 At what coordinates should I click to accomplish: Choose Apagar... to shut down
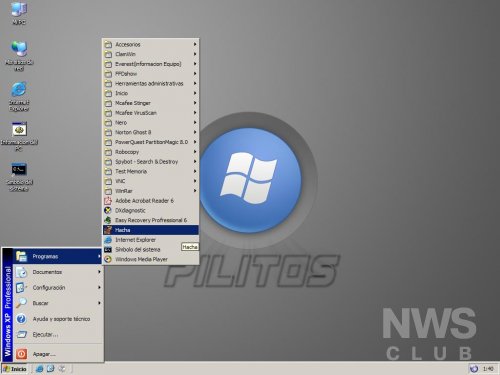pos(58,354)
